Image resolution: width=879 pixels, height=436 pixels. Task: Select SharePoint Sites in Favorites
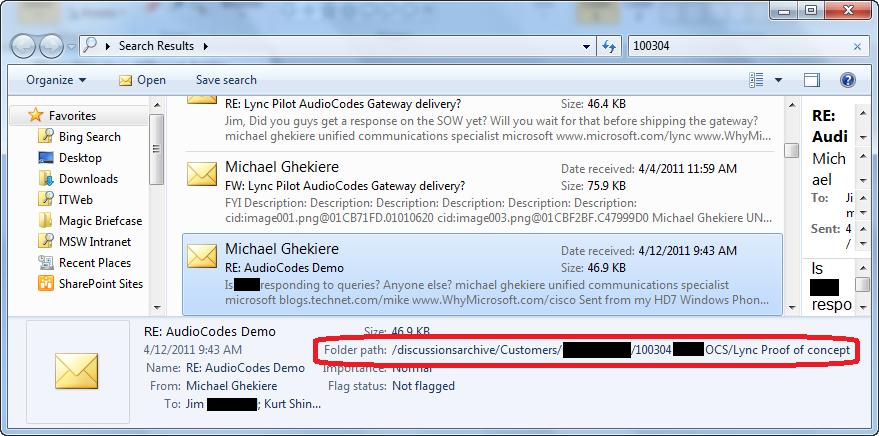tap(100, 284)
